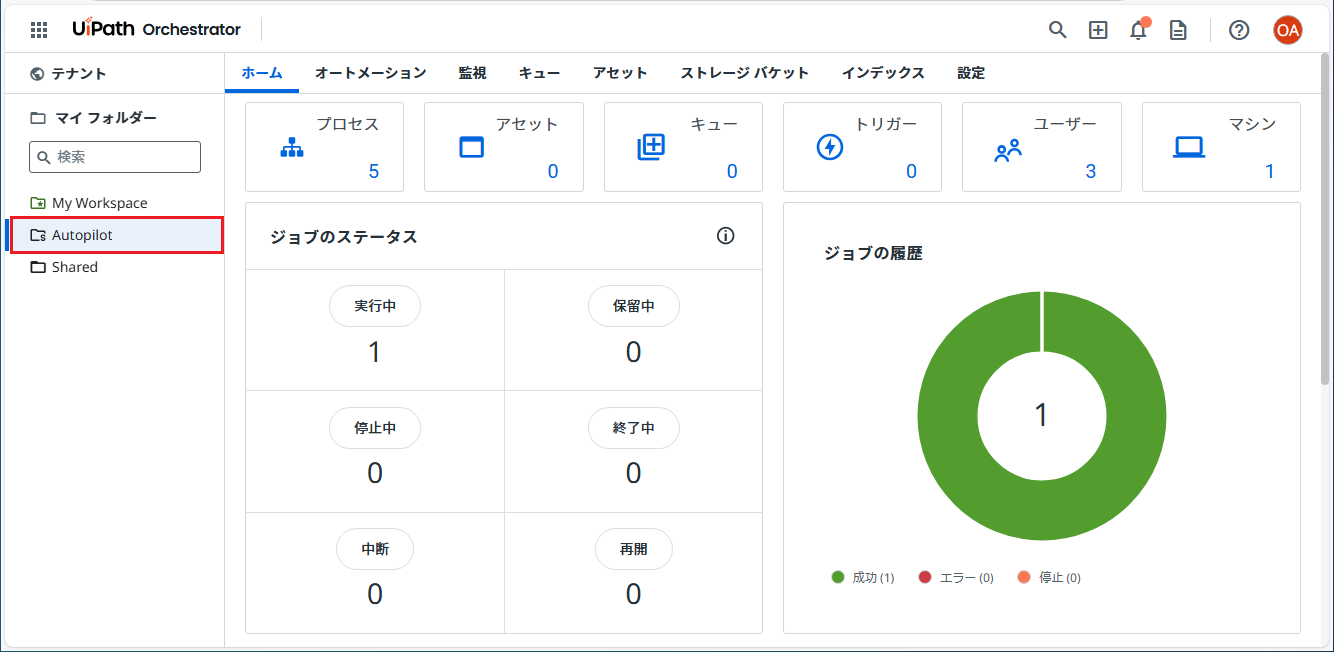Open the help question mark icon
This screenshot has width=1334, height=652.
tap(1239, 30)
